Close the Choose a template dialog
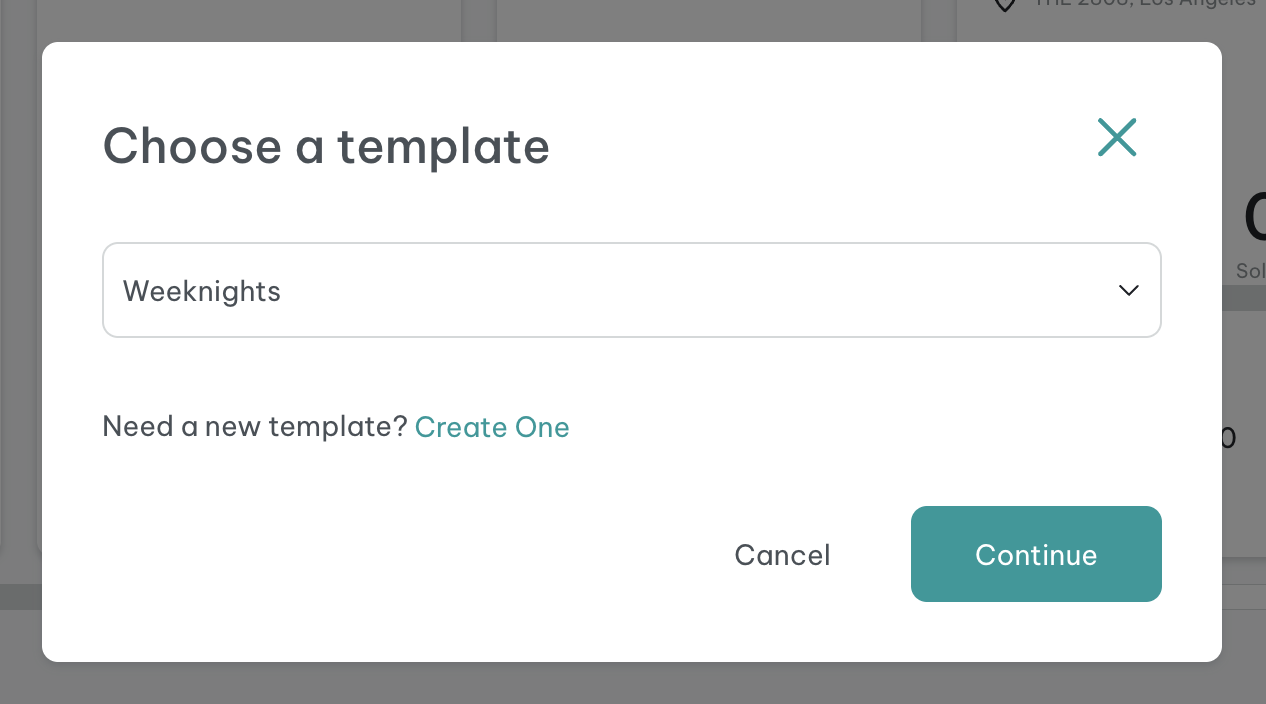This screenshot has width=1266, height=704. [1117, 137]
